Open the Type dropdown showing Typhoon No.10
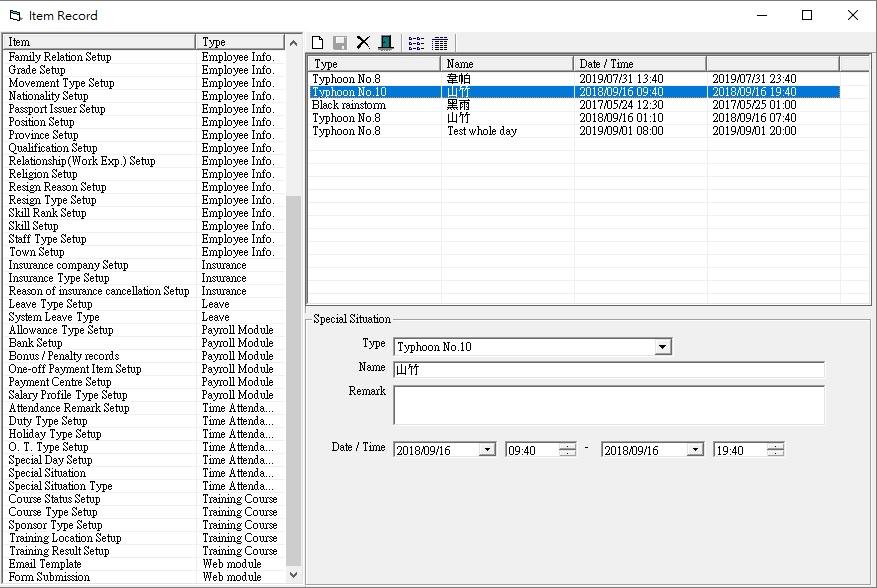 662,347
